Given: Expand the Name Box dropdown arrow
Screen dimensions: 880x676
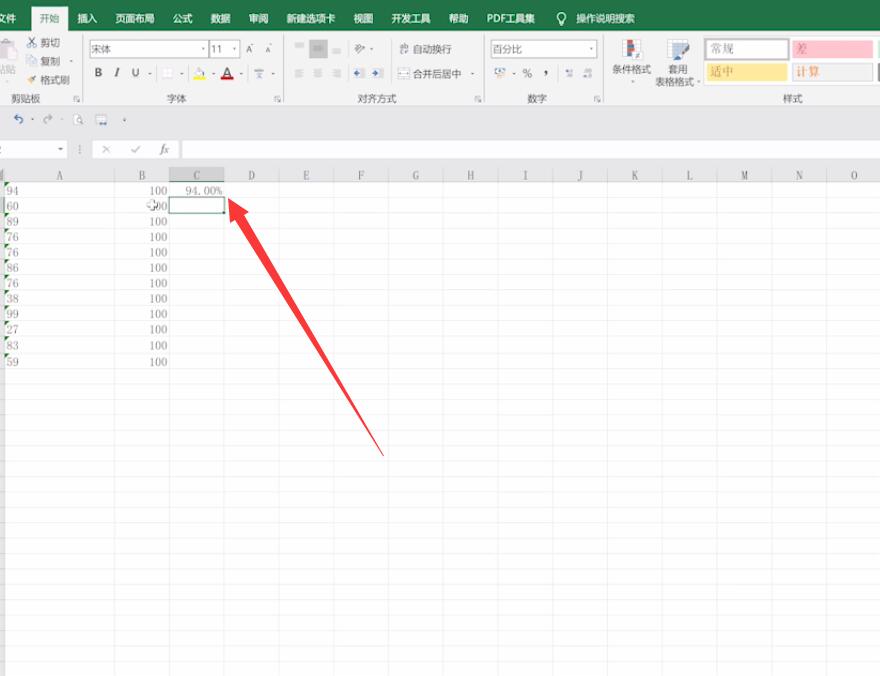Looking at the screenshot, I should [60, 149].
